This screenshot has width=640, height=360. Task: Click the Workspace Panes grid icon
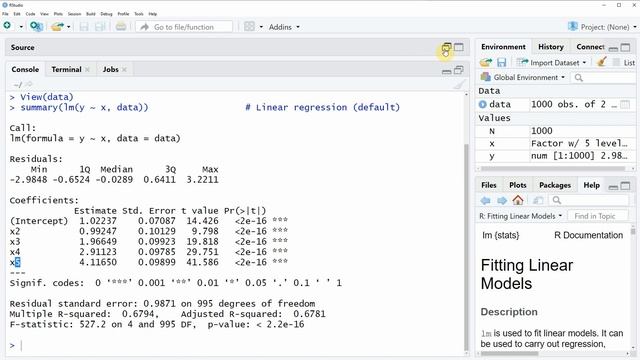pyautogui.click(x=249, y=27)
